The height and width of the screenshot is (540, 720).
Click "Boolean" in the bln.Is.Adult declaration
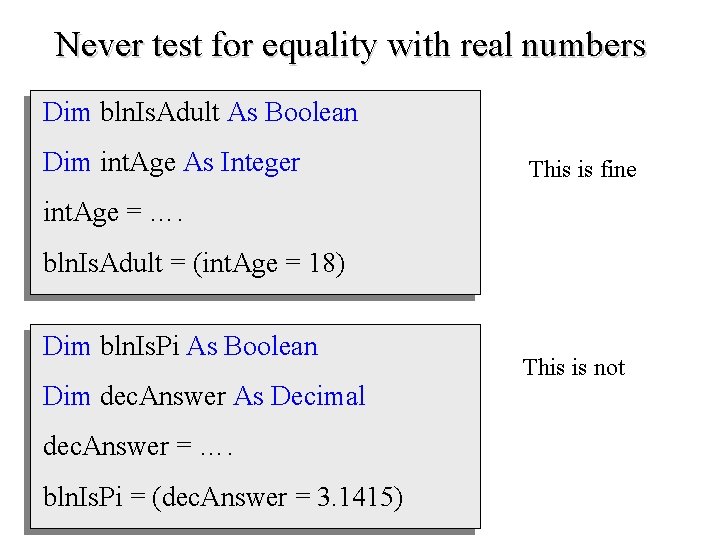pos(311,112)
